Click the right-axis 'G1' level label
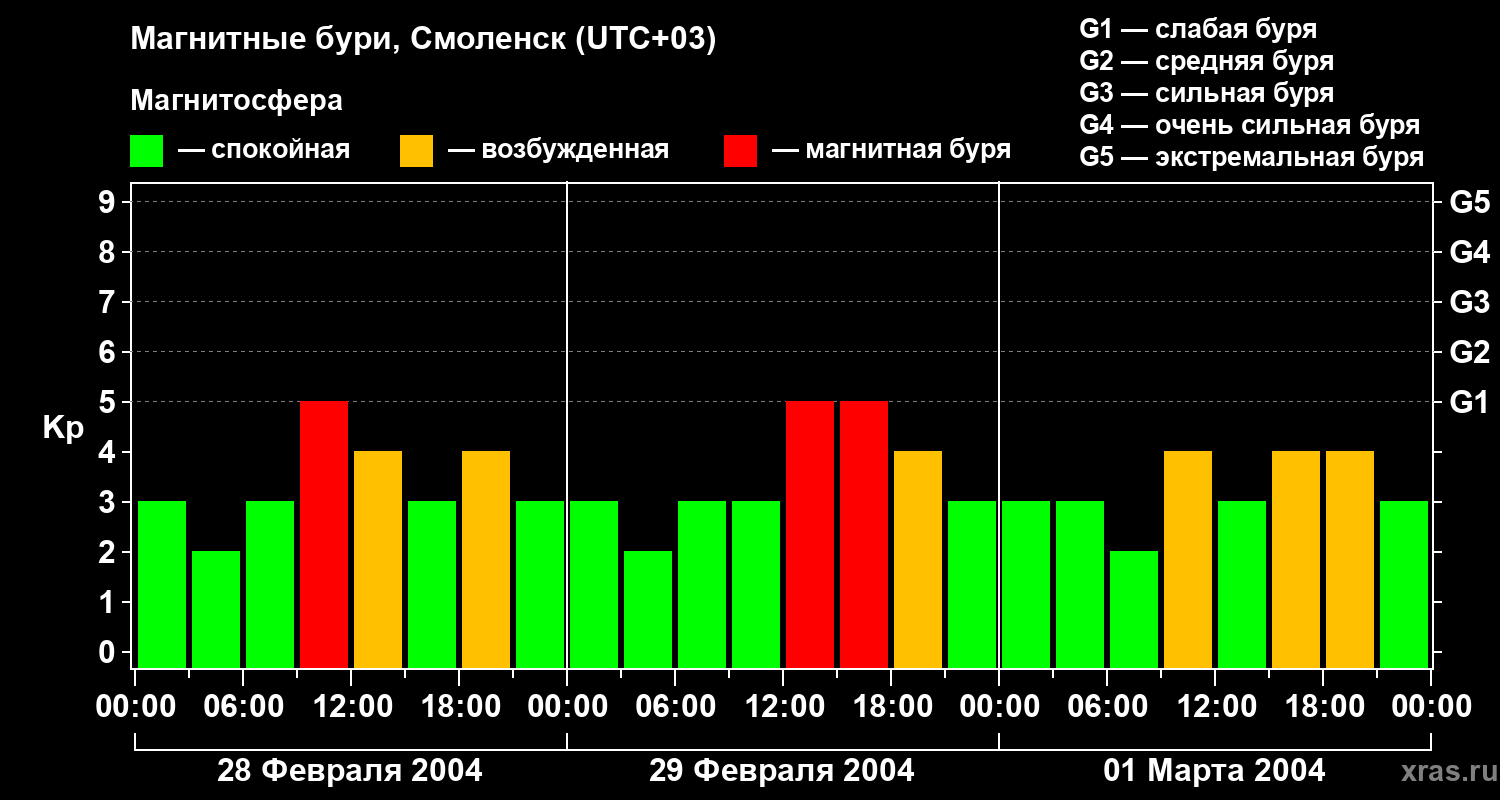Image resolution: width=1500 pixels, height=800 pixels. [x=1470, y=402]
